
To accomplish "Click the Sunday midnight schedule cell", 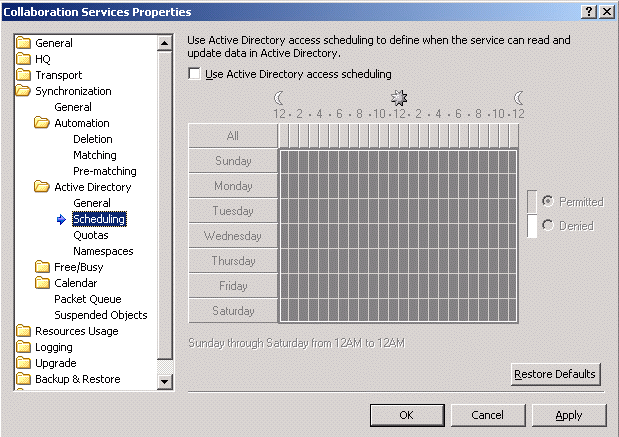I will (x=284, y=161).
